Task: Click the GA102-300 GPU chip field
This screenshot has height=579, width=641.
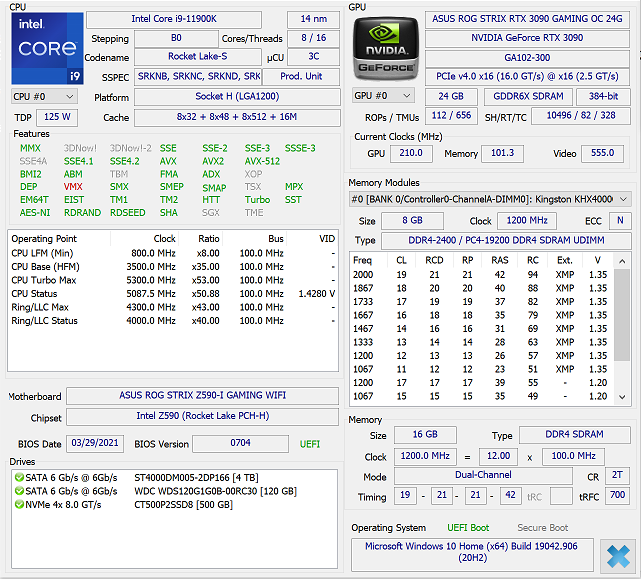Action: coord(527,58)
